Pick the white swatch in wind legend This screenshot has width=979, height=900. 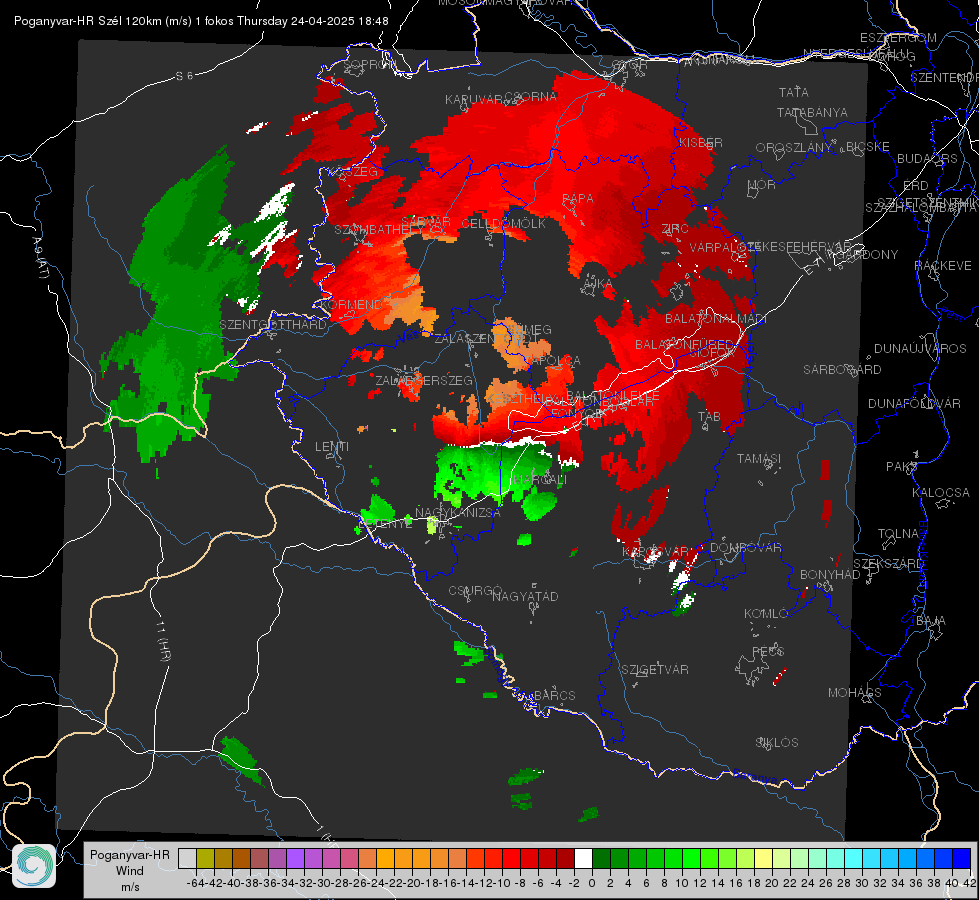coord(583,858)
